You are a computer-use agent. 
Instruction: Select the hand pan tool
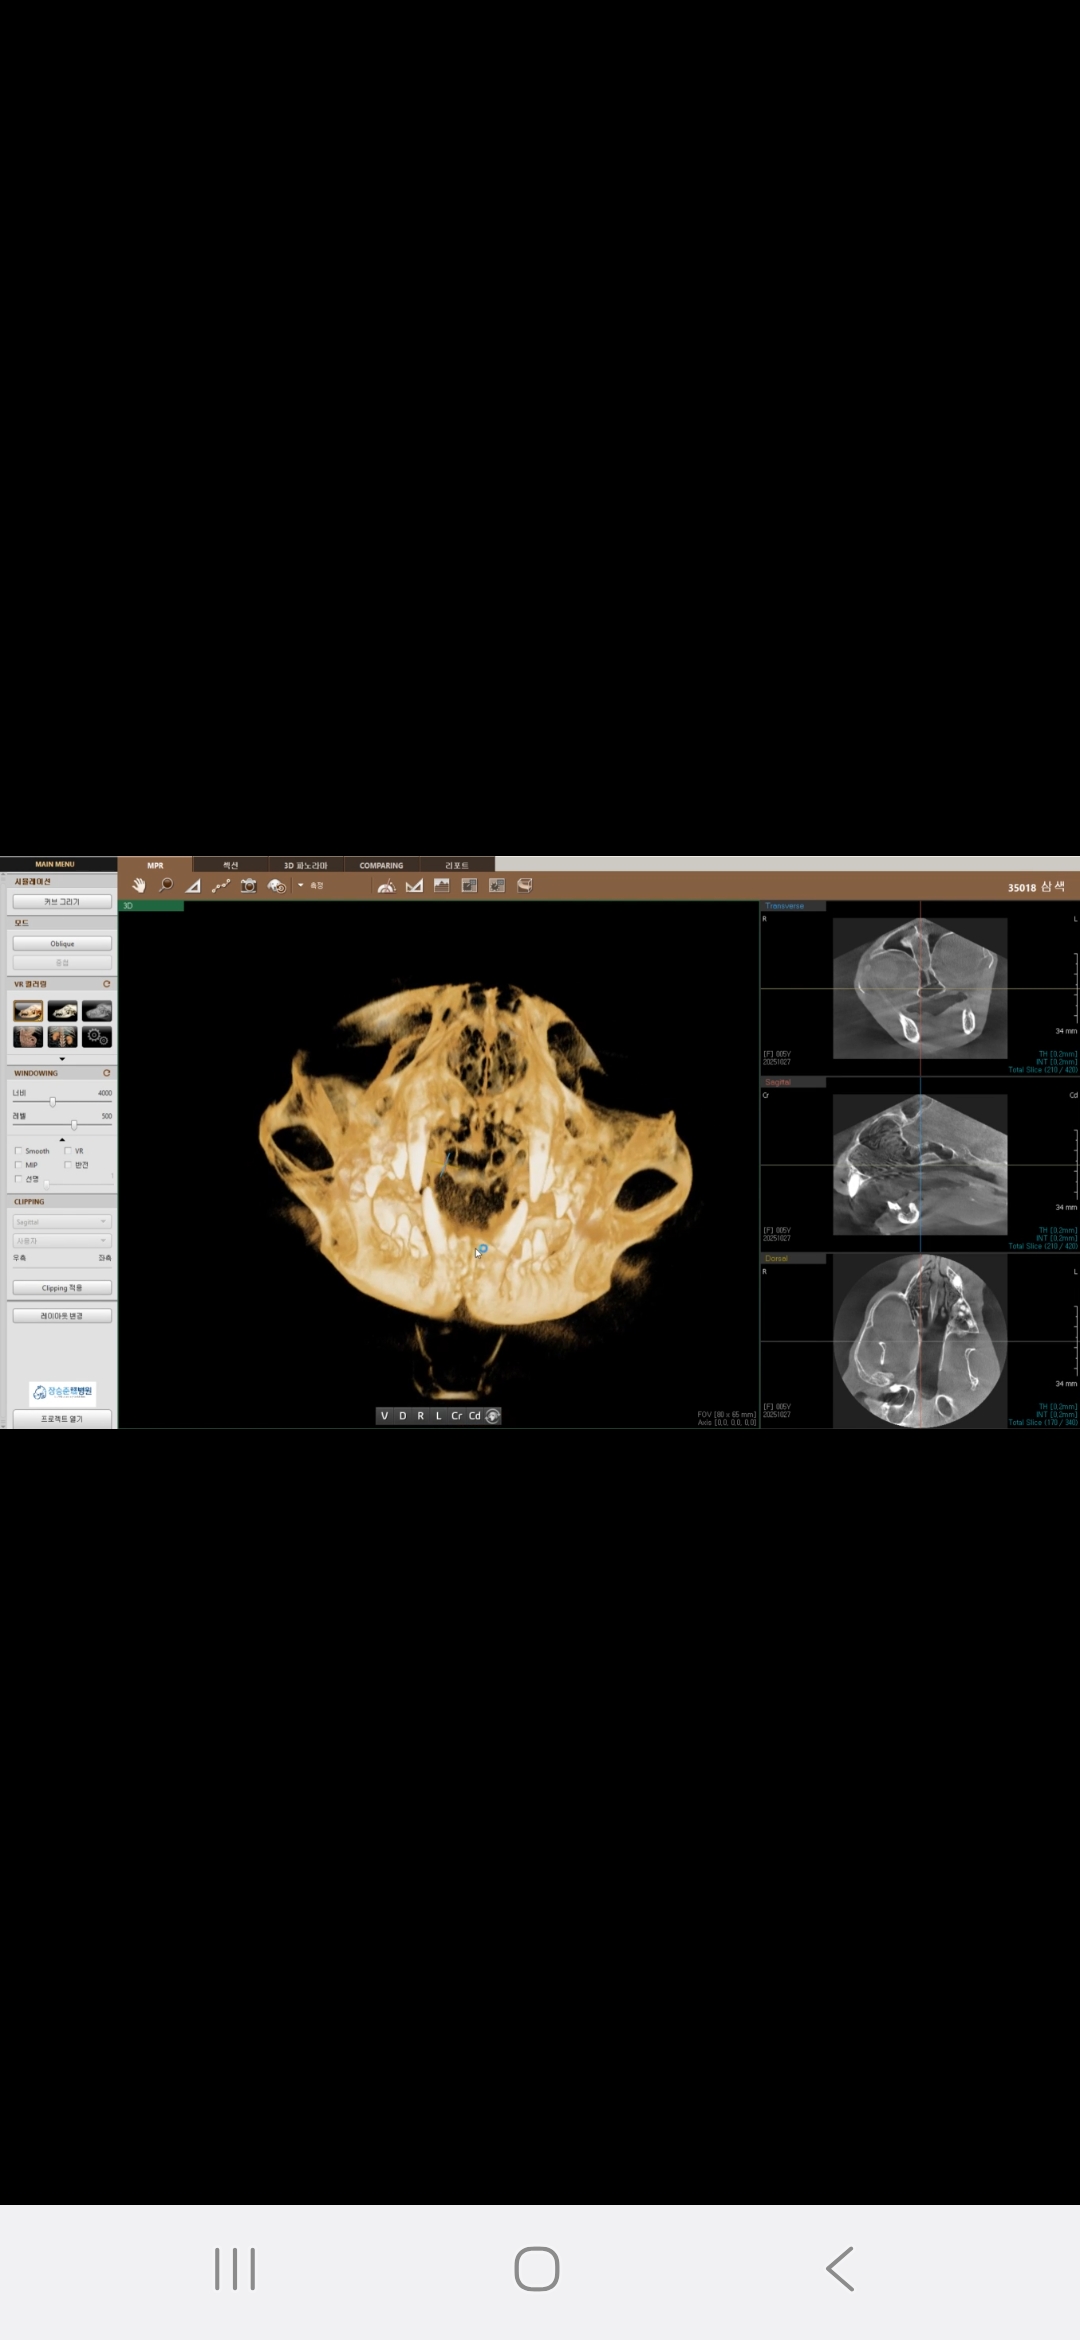(138, 885)
